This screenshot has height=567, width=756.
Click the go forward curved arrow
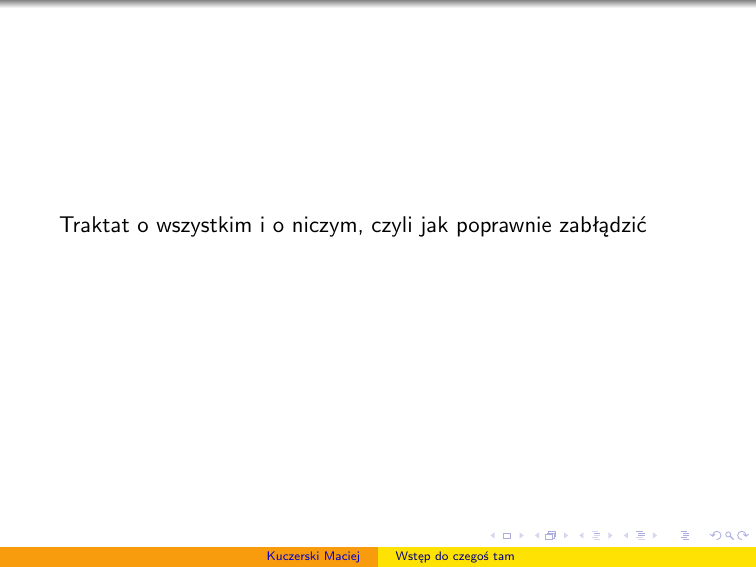(x=742, y=537)
